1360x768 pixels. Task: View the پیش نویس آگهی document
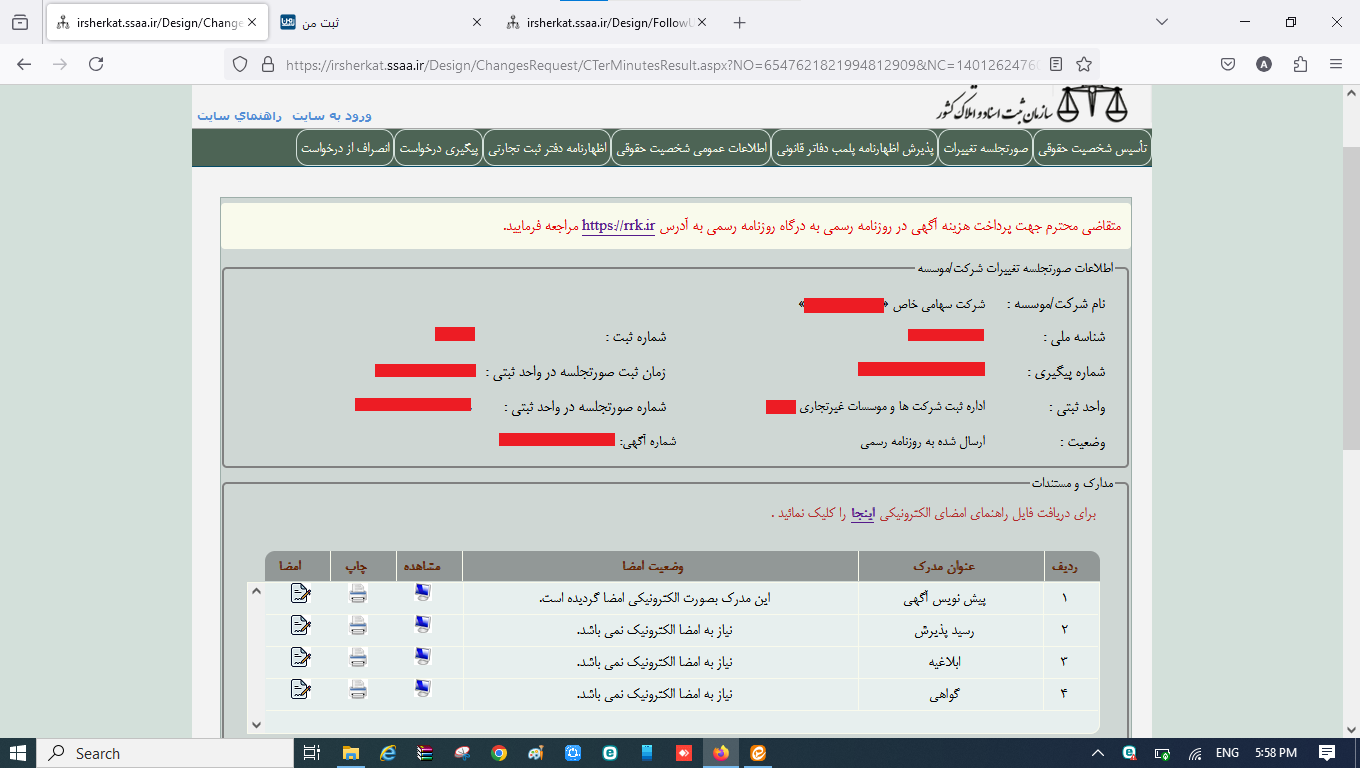(422, 594)
